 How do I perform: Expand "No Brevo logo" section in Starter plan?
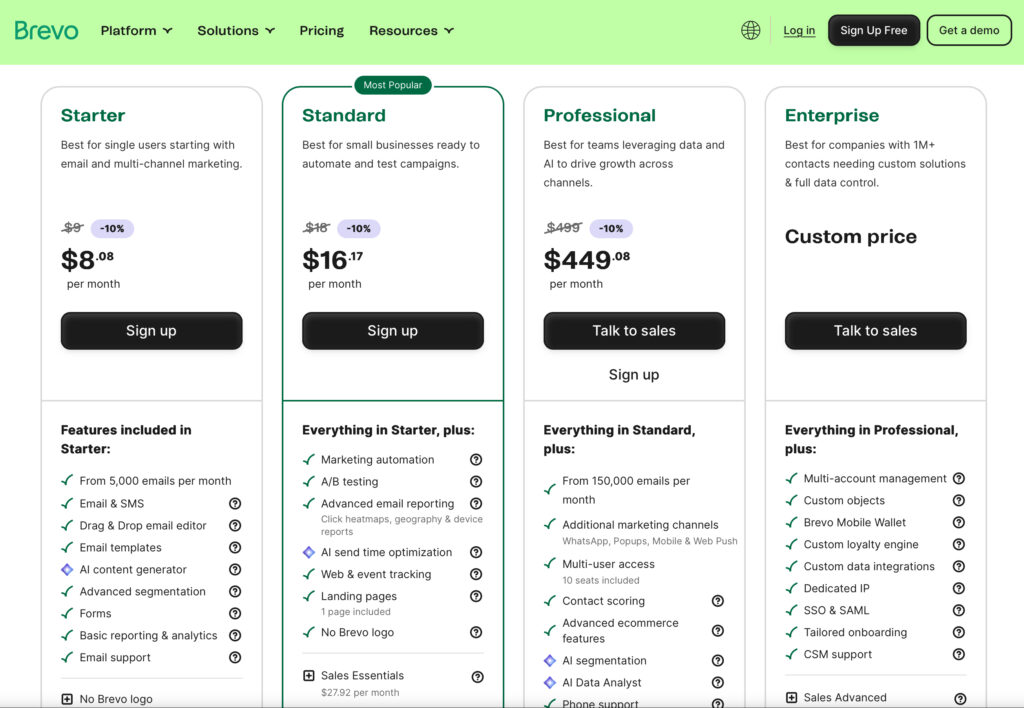pos(66,698)
